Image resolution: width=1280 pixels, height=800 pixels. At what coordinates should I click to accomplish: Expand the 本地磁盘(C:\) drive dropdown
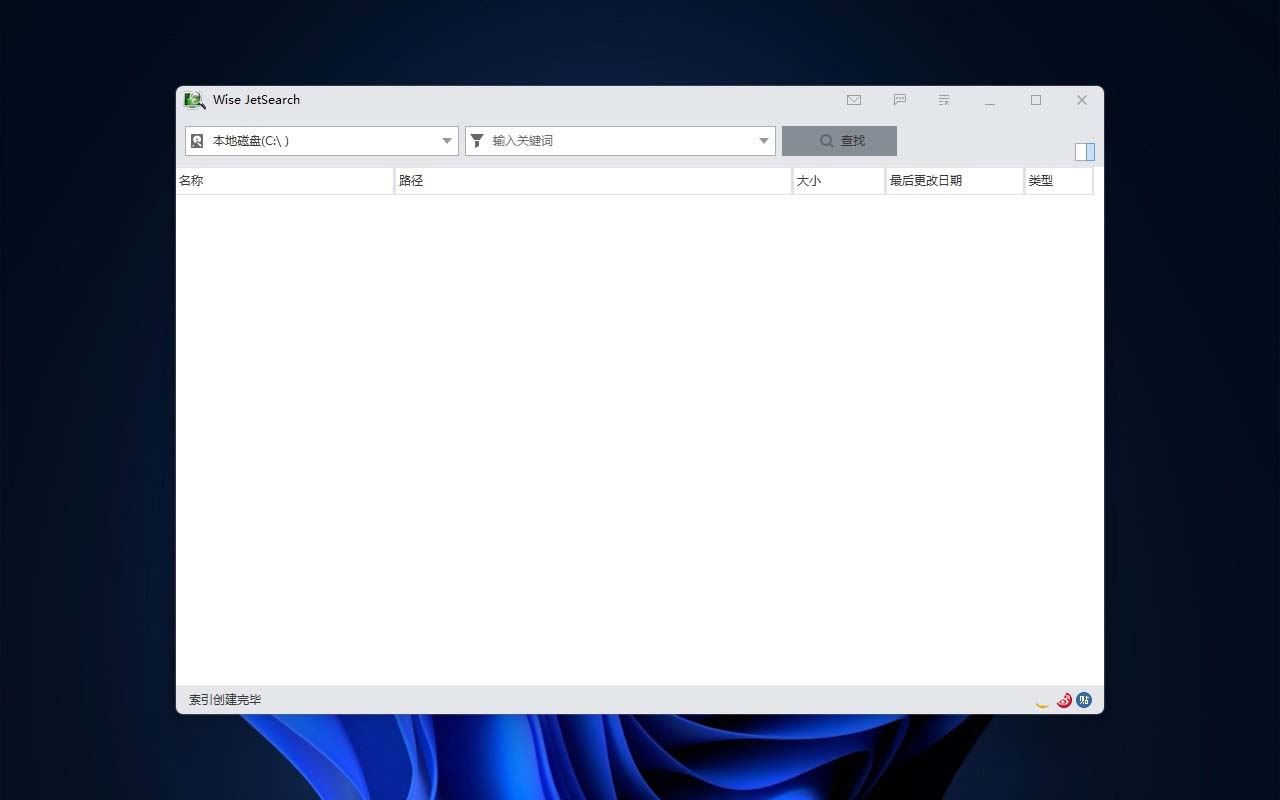[447, 141]
